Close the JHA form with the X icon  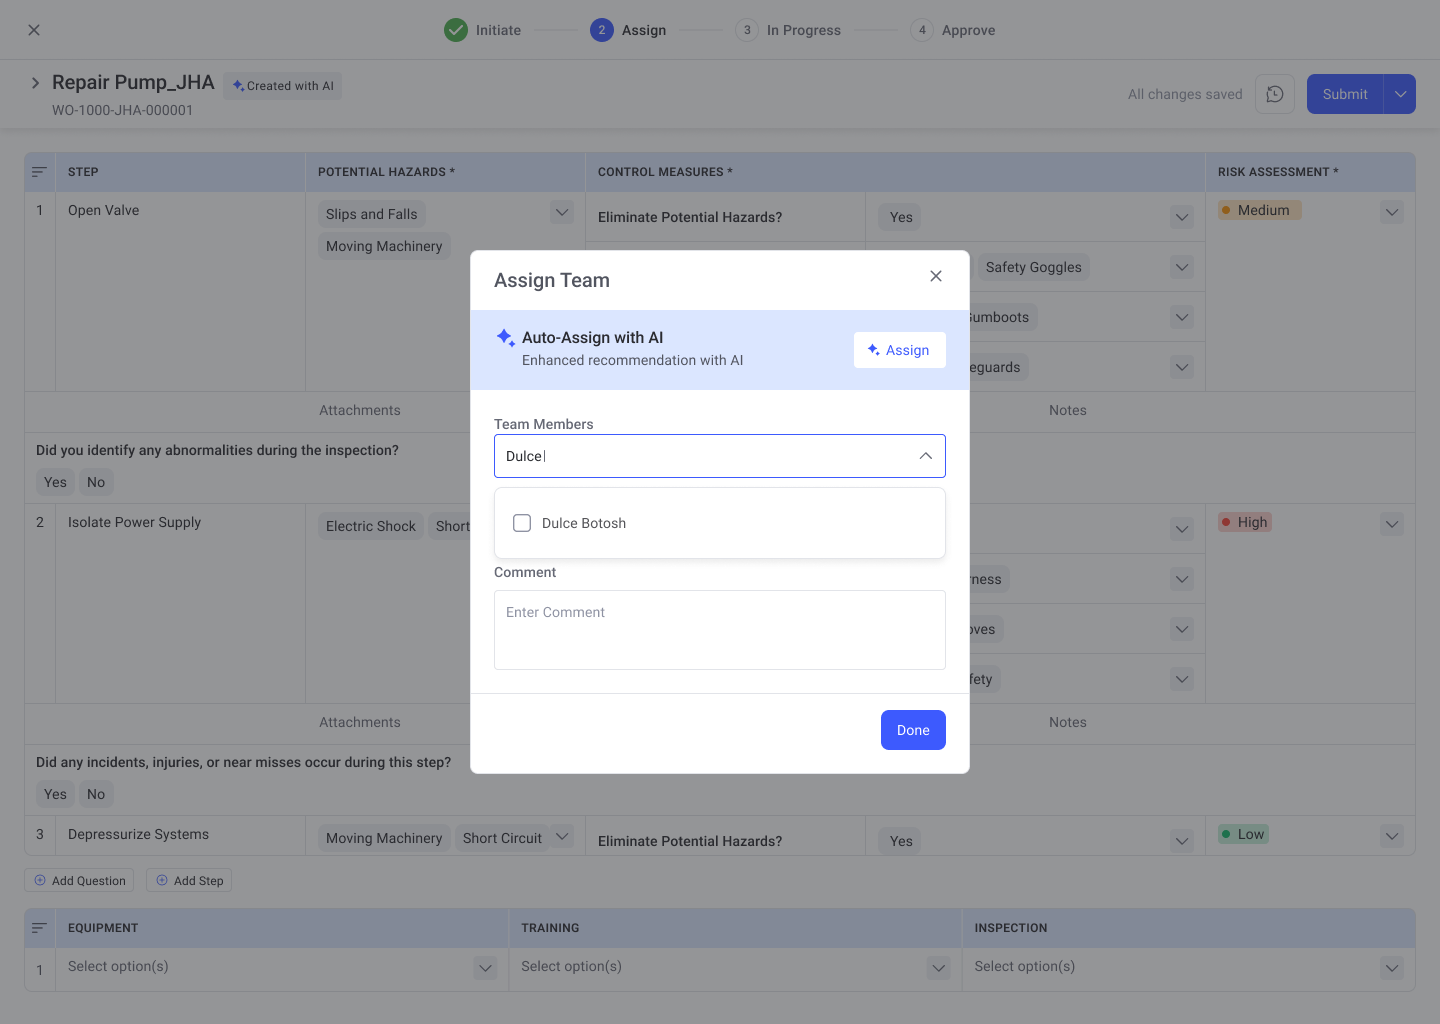point(34,30)
